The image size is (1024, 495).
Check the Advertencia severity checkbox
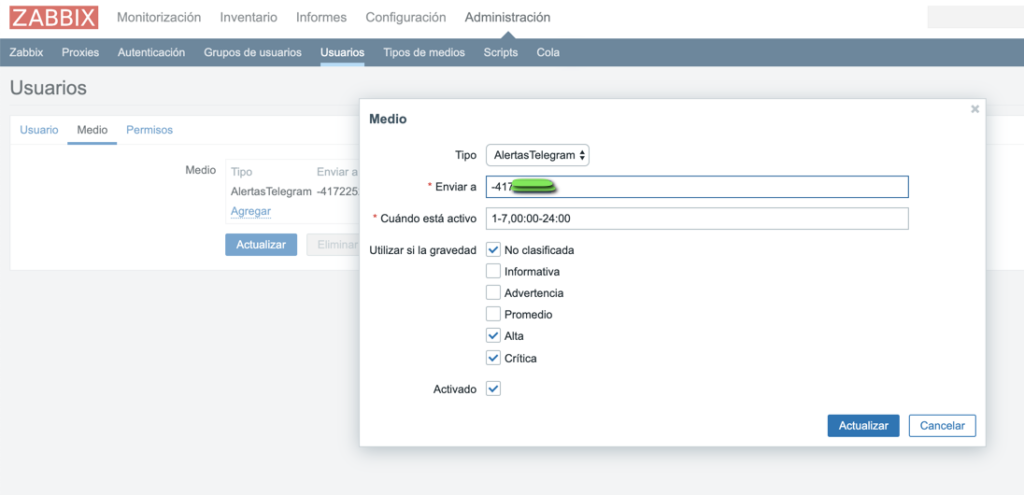[x=493, y=293]
